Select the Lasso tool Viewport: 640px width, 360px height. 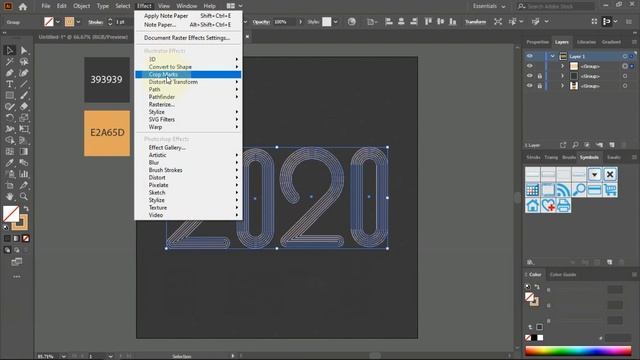[x=24, y=62]
